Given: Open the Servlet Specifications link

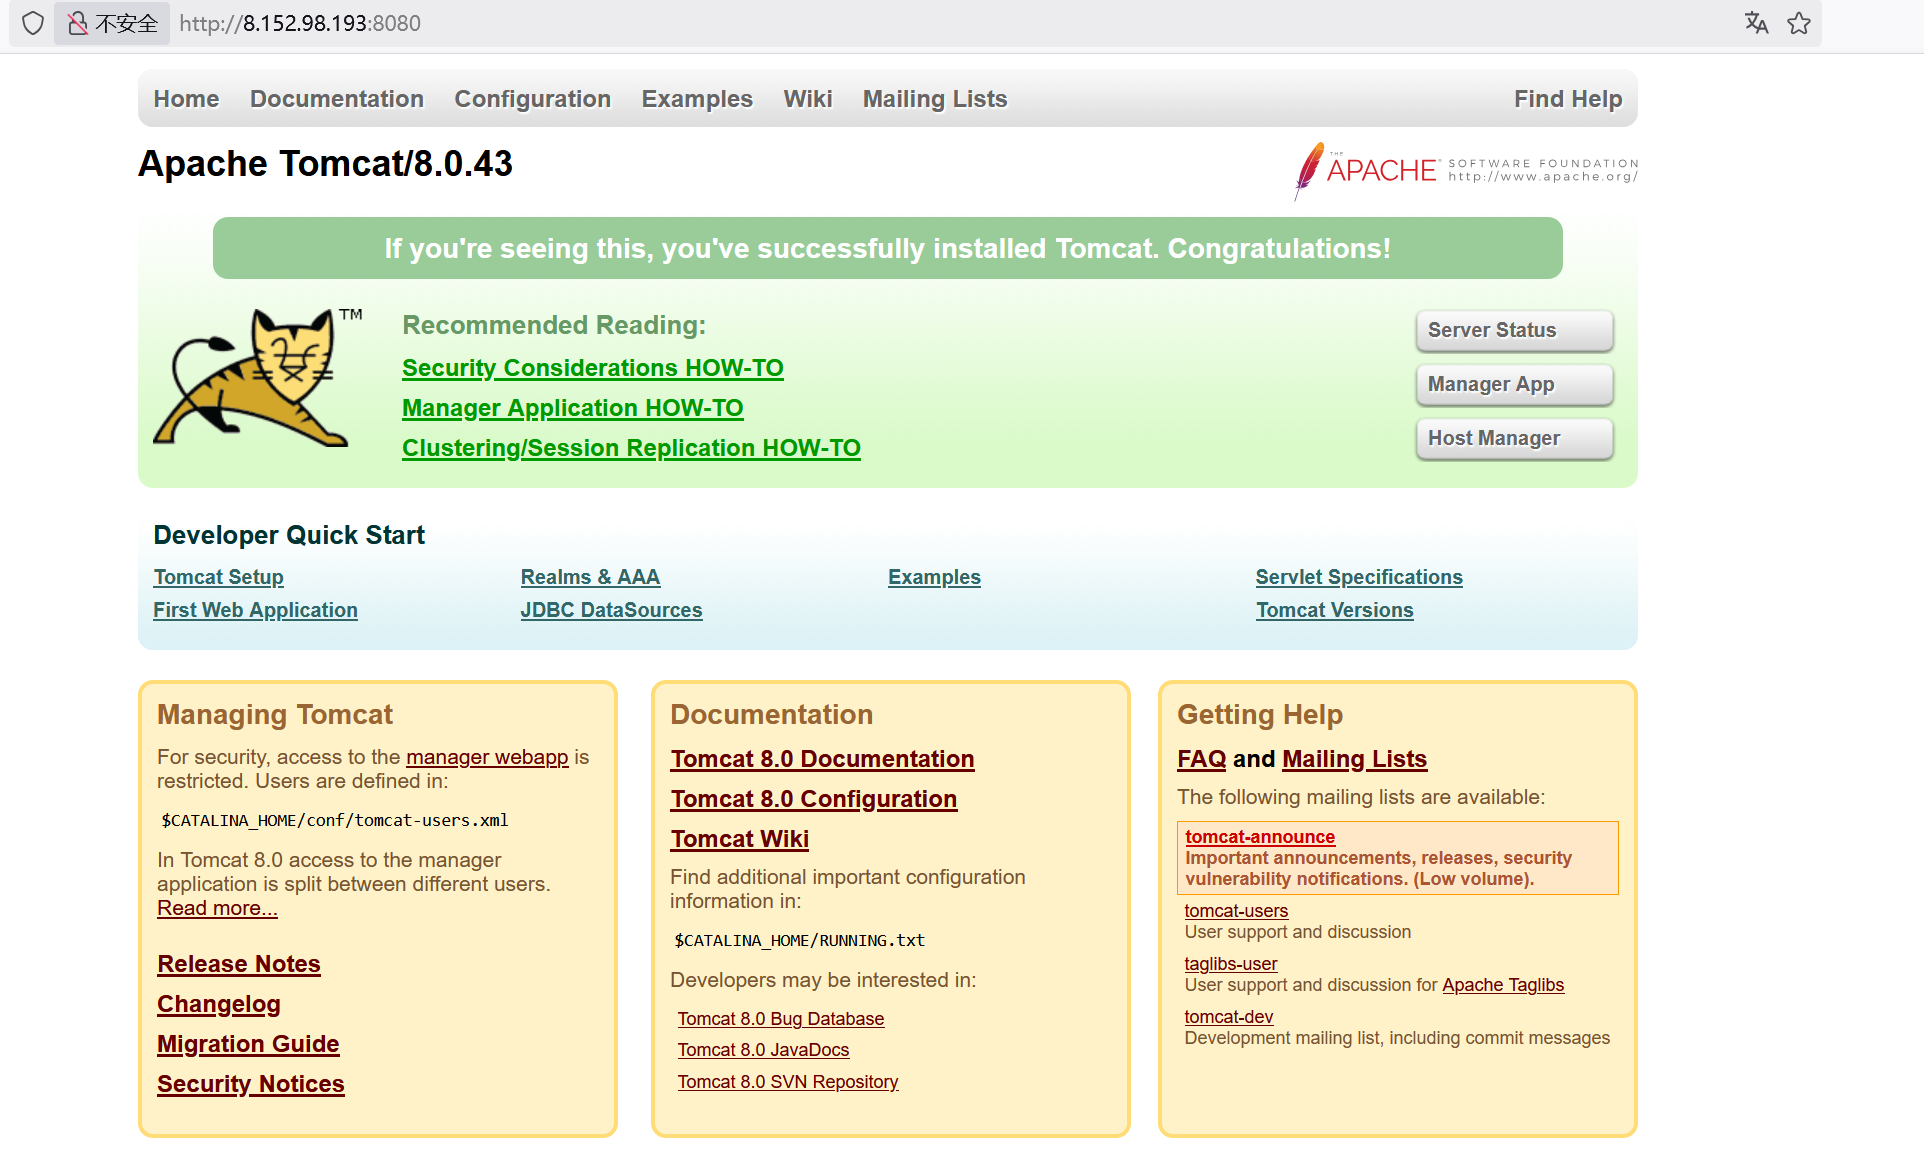Looking at the screenshot, I should 1358,577.
